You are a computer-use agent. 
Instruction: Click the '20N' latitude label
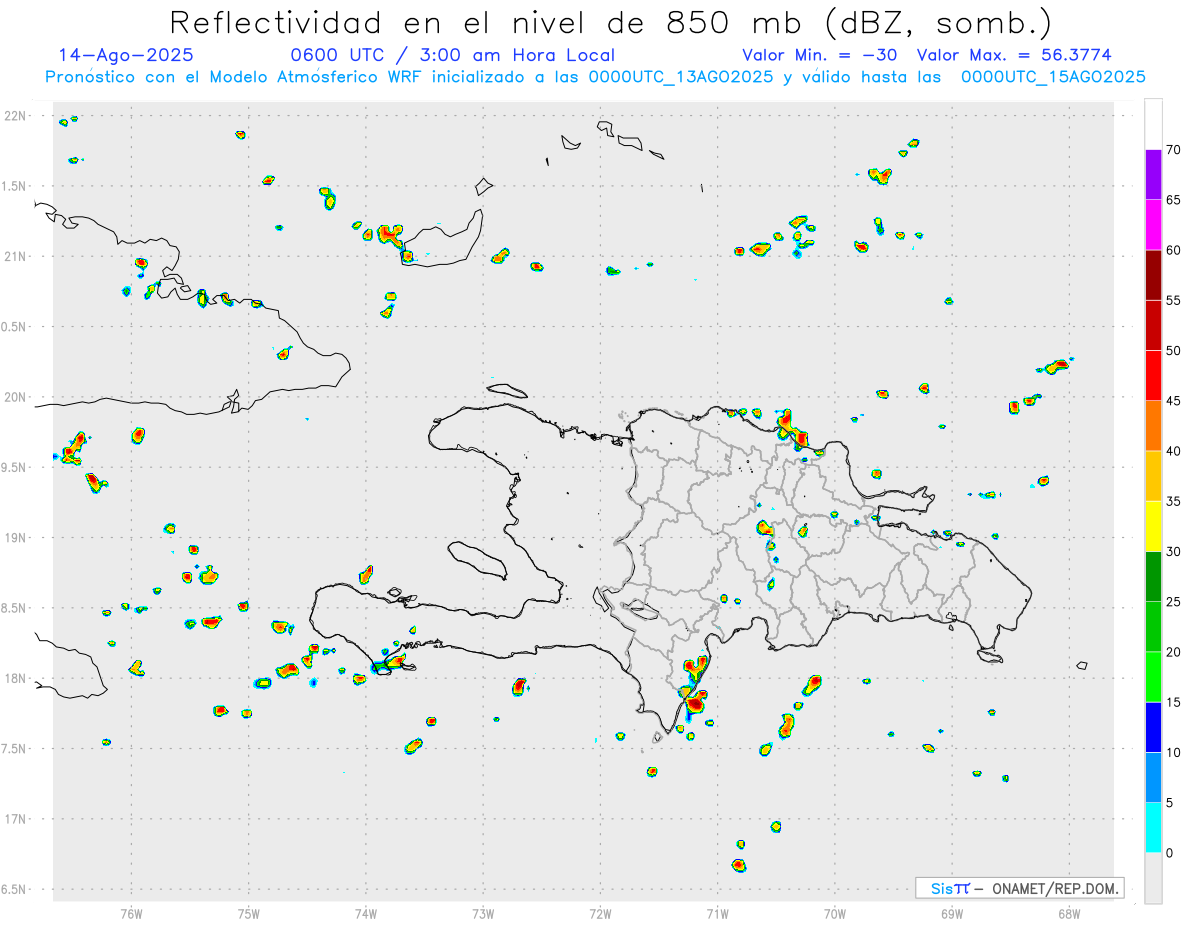tap(17, 397)
